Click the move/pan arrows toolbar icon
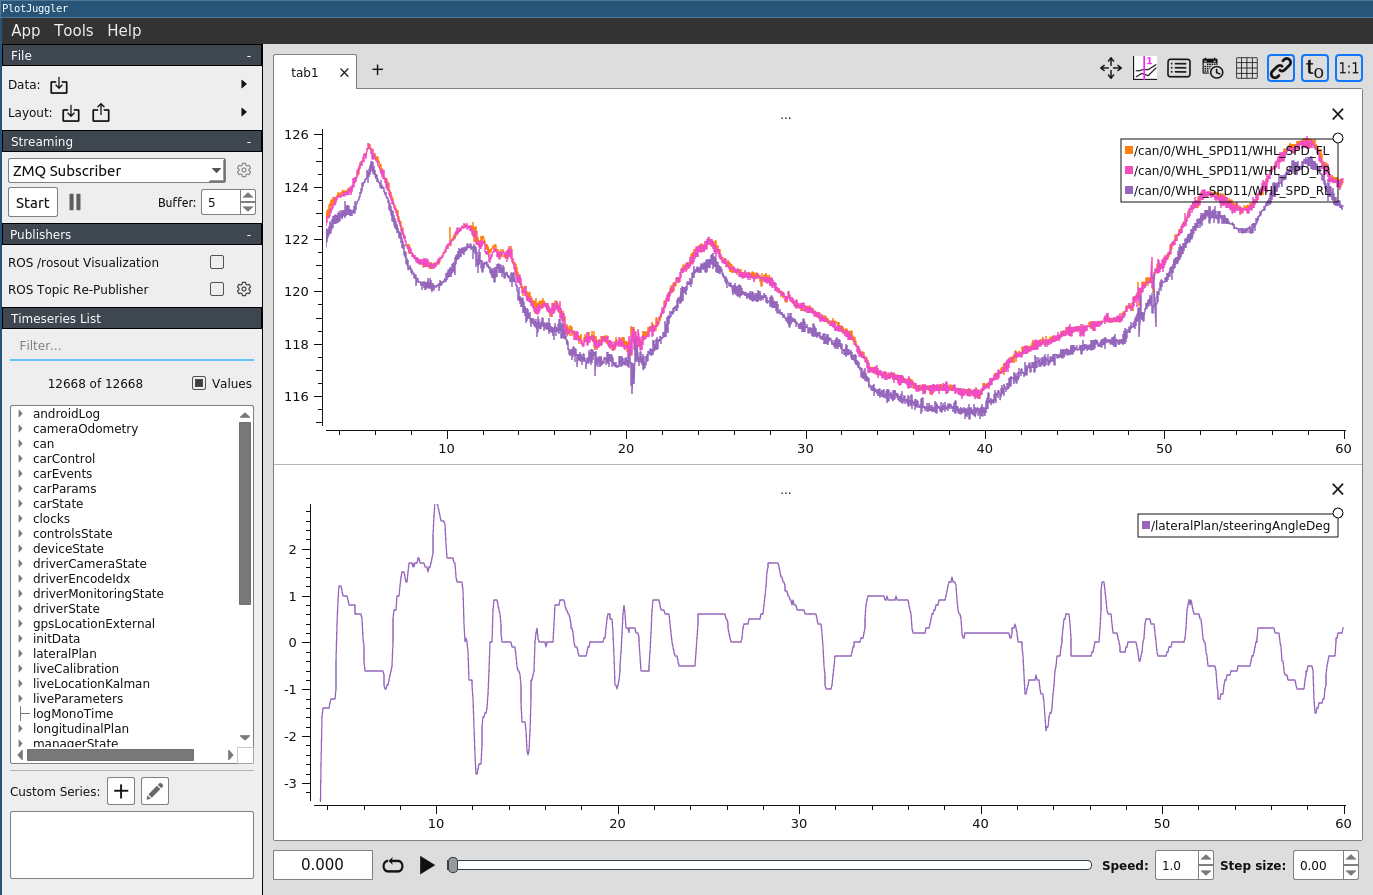 click(x=1111, y=68)
